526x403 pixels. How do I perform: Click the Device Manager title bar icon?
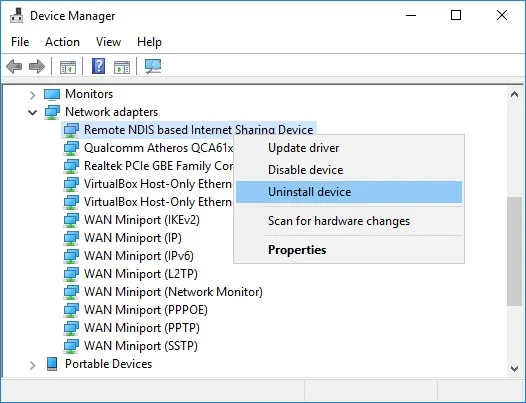16,15
